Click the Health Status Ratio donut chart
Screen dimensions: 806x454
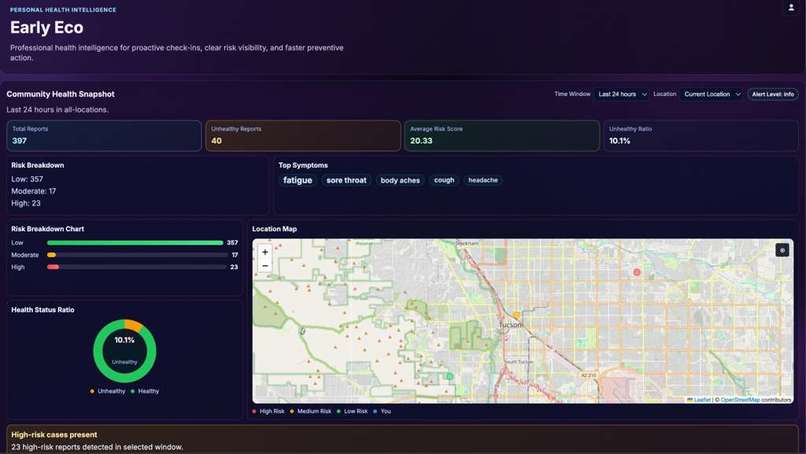[x=124, y=351]
